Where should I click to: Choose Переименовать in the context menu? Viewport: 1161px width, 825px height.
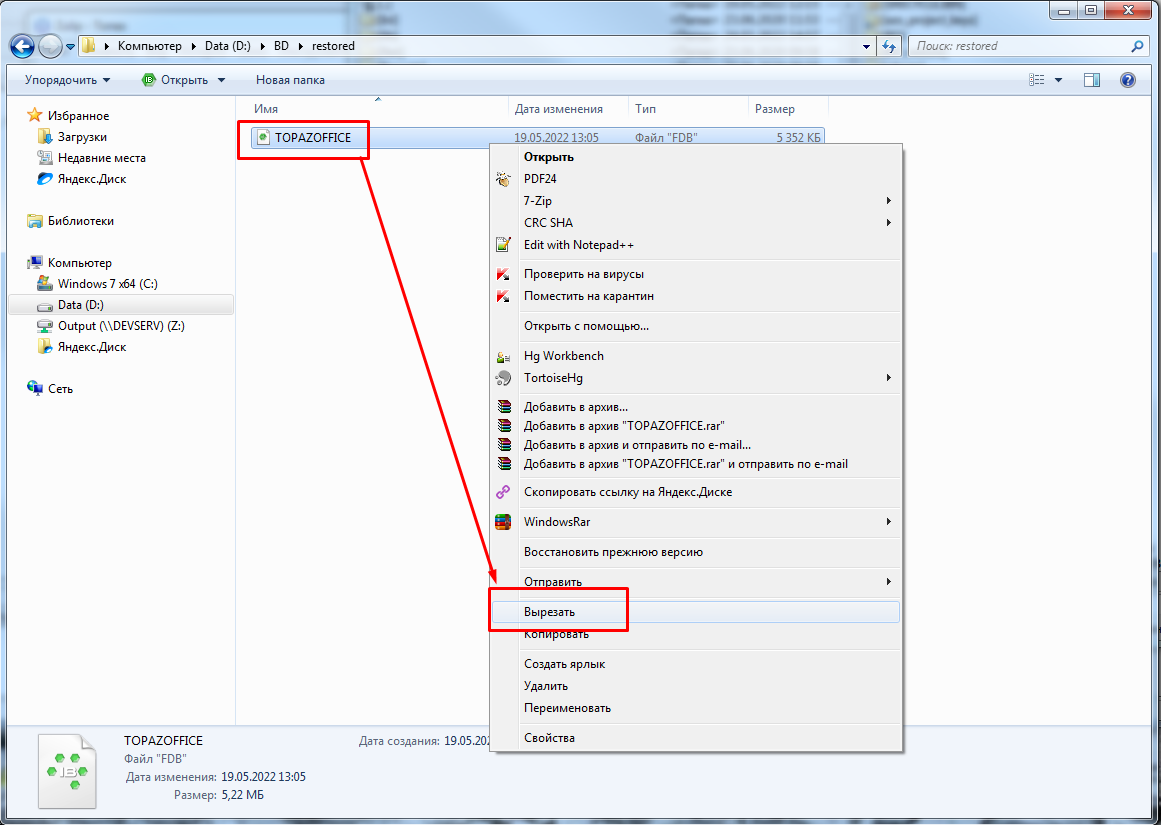point(696,708)
